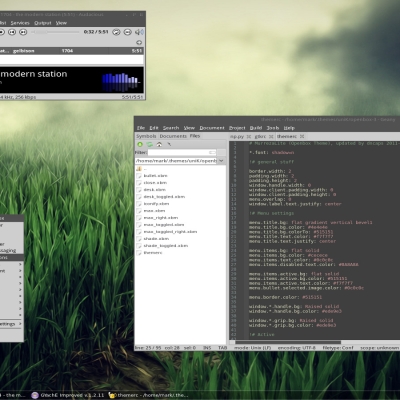Open Audacious volume control speaker icon
This screenshot has width=400, height=400.
(x=139, y=32)
